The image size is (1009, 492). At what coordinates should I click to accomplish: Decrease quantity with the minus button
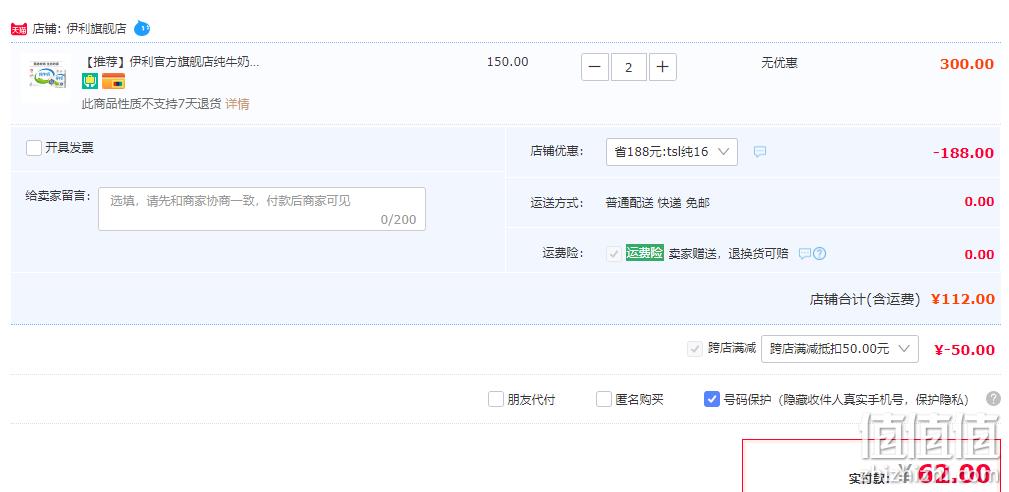(595, 67)
